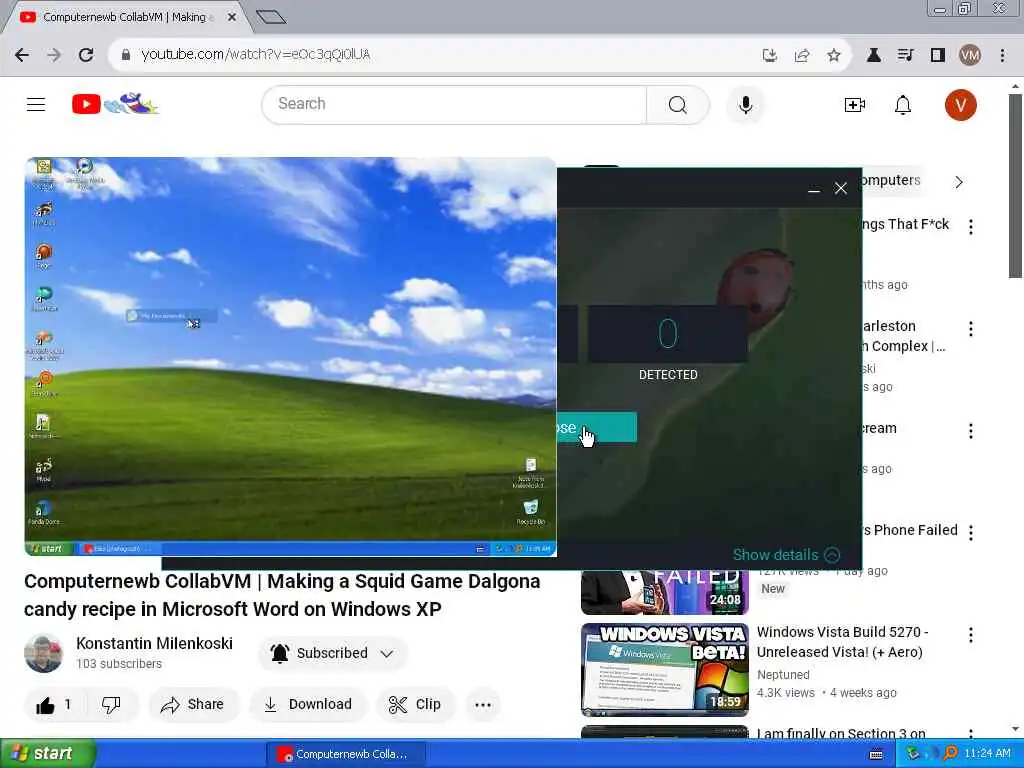This screenshot has height=768, width=1024.
Task: Select the Computernewb Colla... taskbar item
Action: point(346,754)
